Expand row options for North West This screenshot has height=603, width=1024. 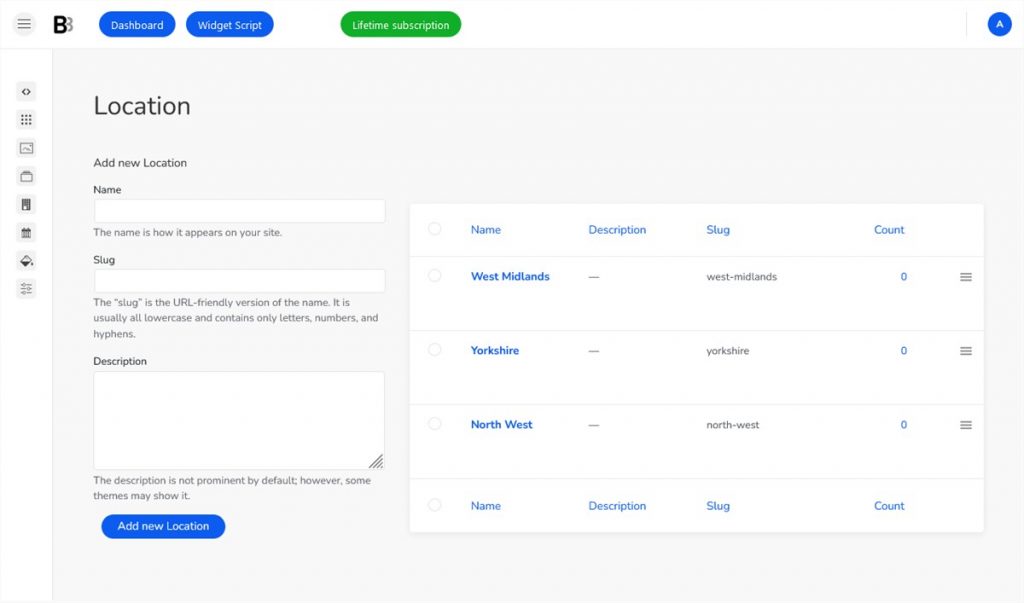pos(965,424)
